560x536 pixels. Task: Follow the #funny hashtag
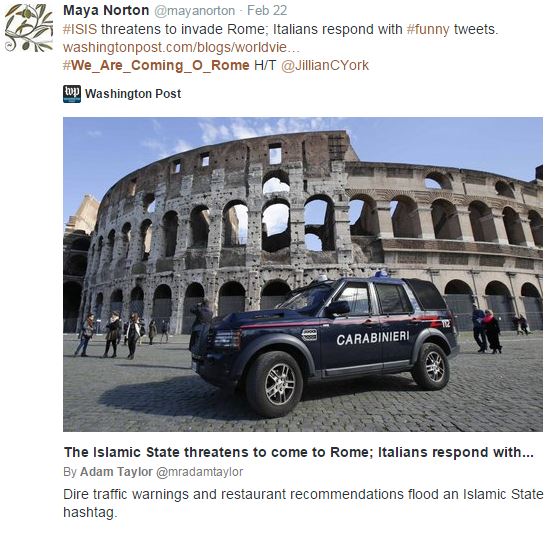tap(428, 29)
